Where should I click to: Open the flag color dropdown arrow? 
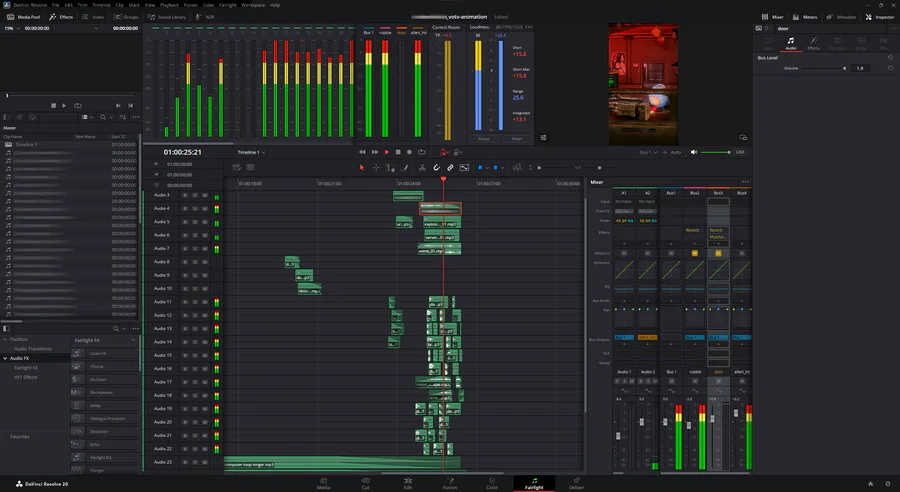pos(487,168)
